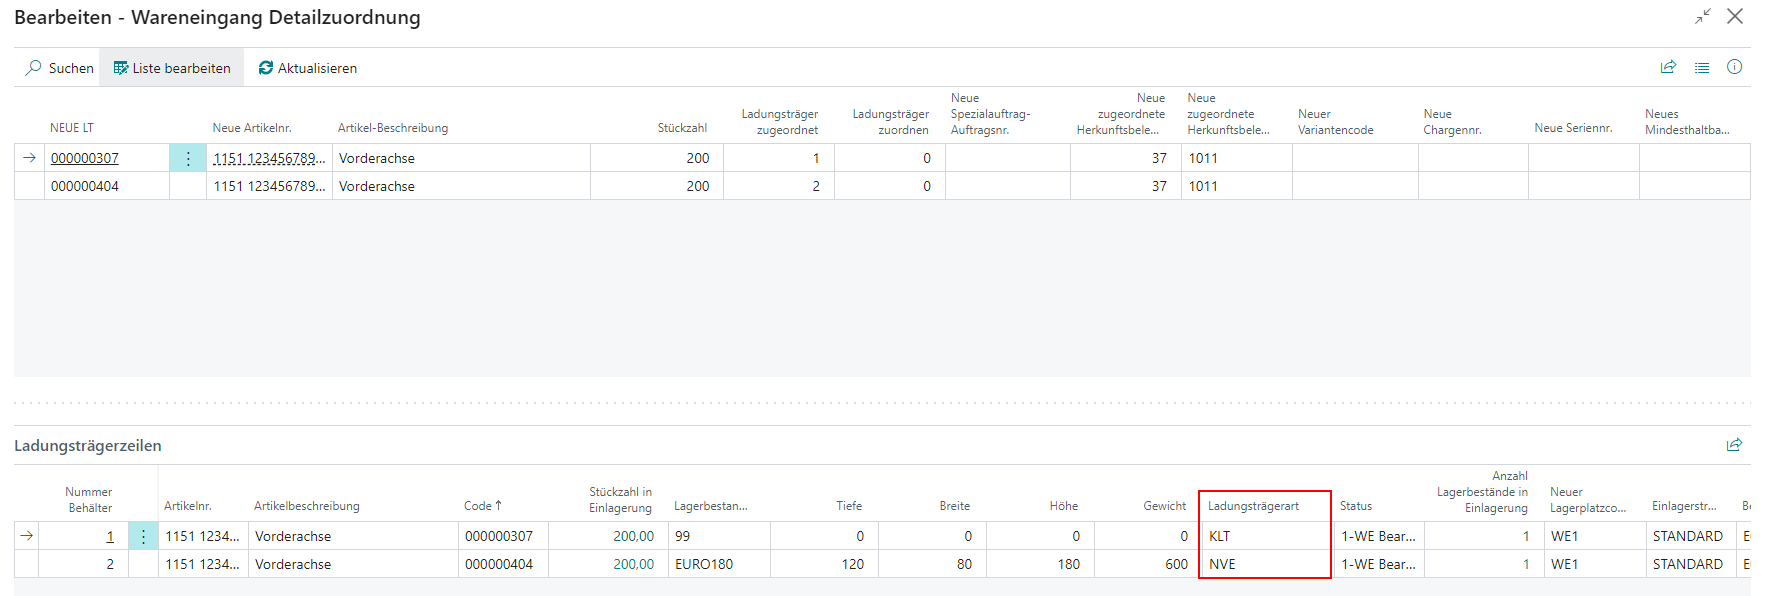Click the KLT Ladungsträgerart cell
Image resolution: width=1765 pixels, height=596 pixels.
[x=1264, y=536]
